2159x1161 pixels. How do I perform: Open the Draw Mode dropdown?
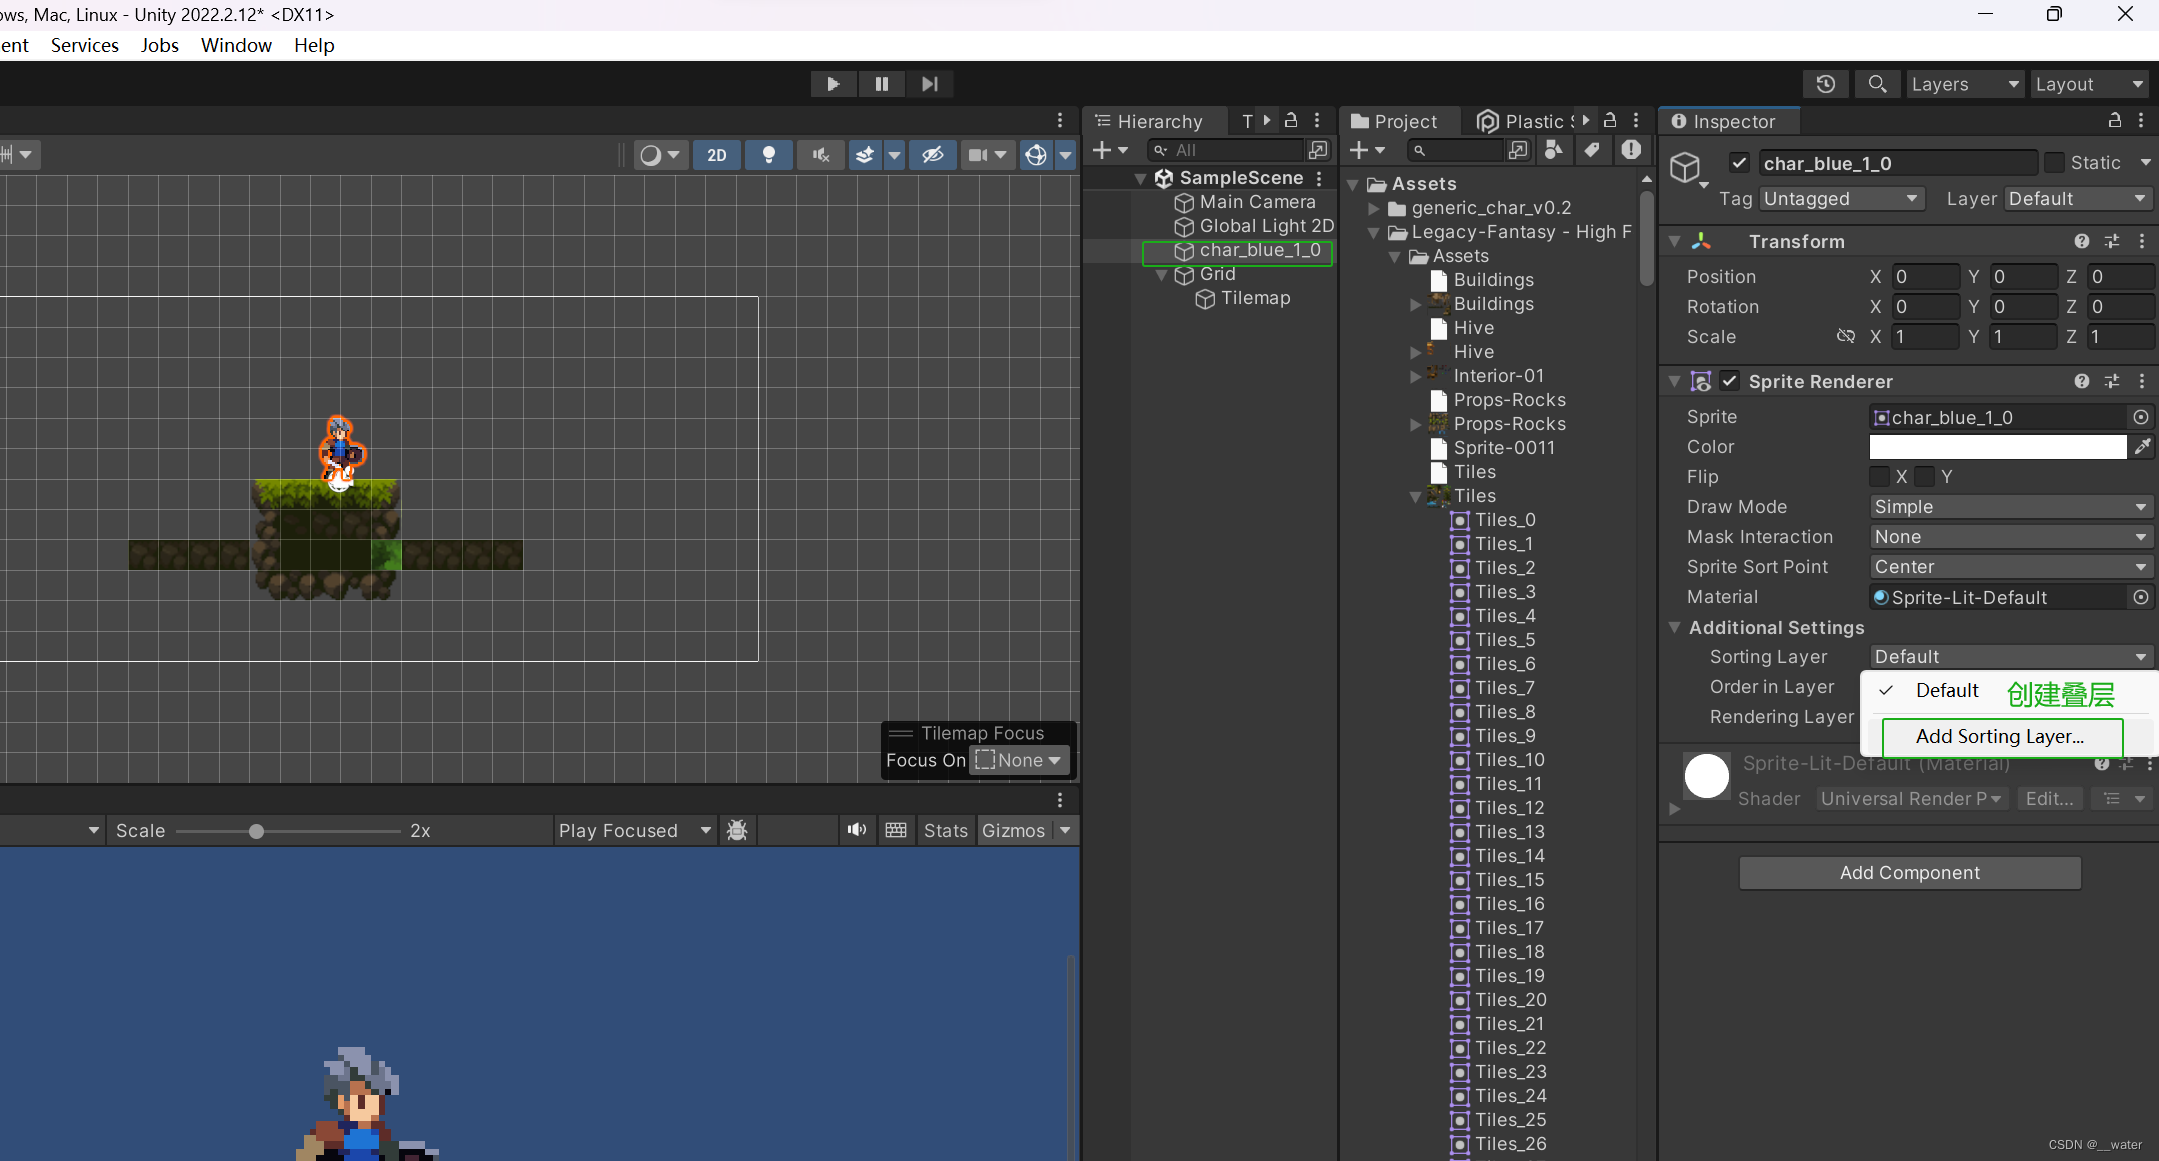tap(2010, 507)
